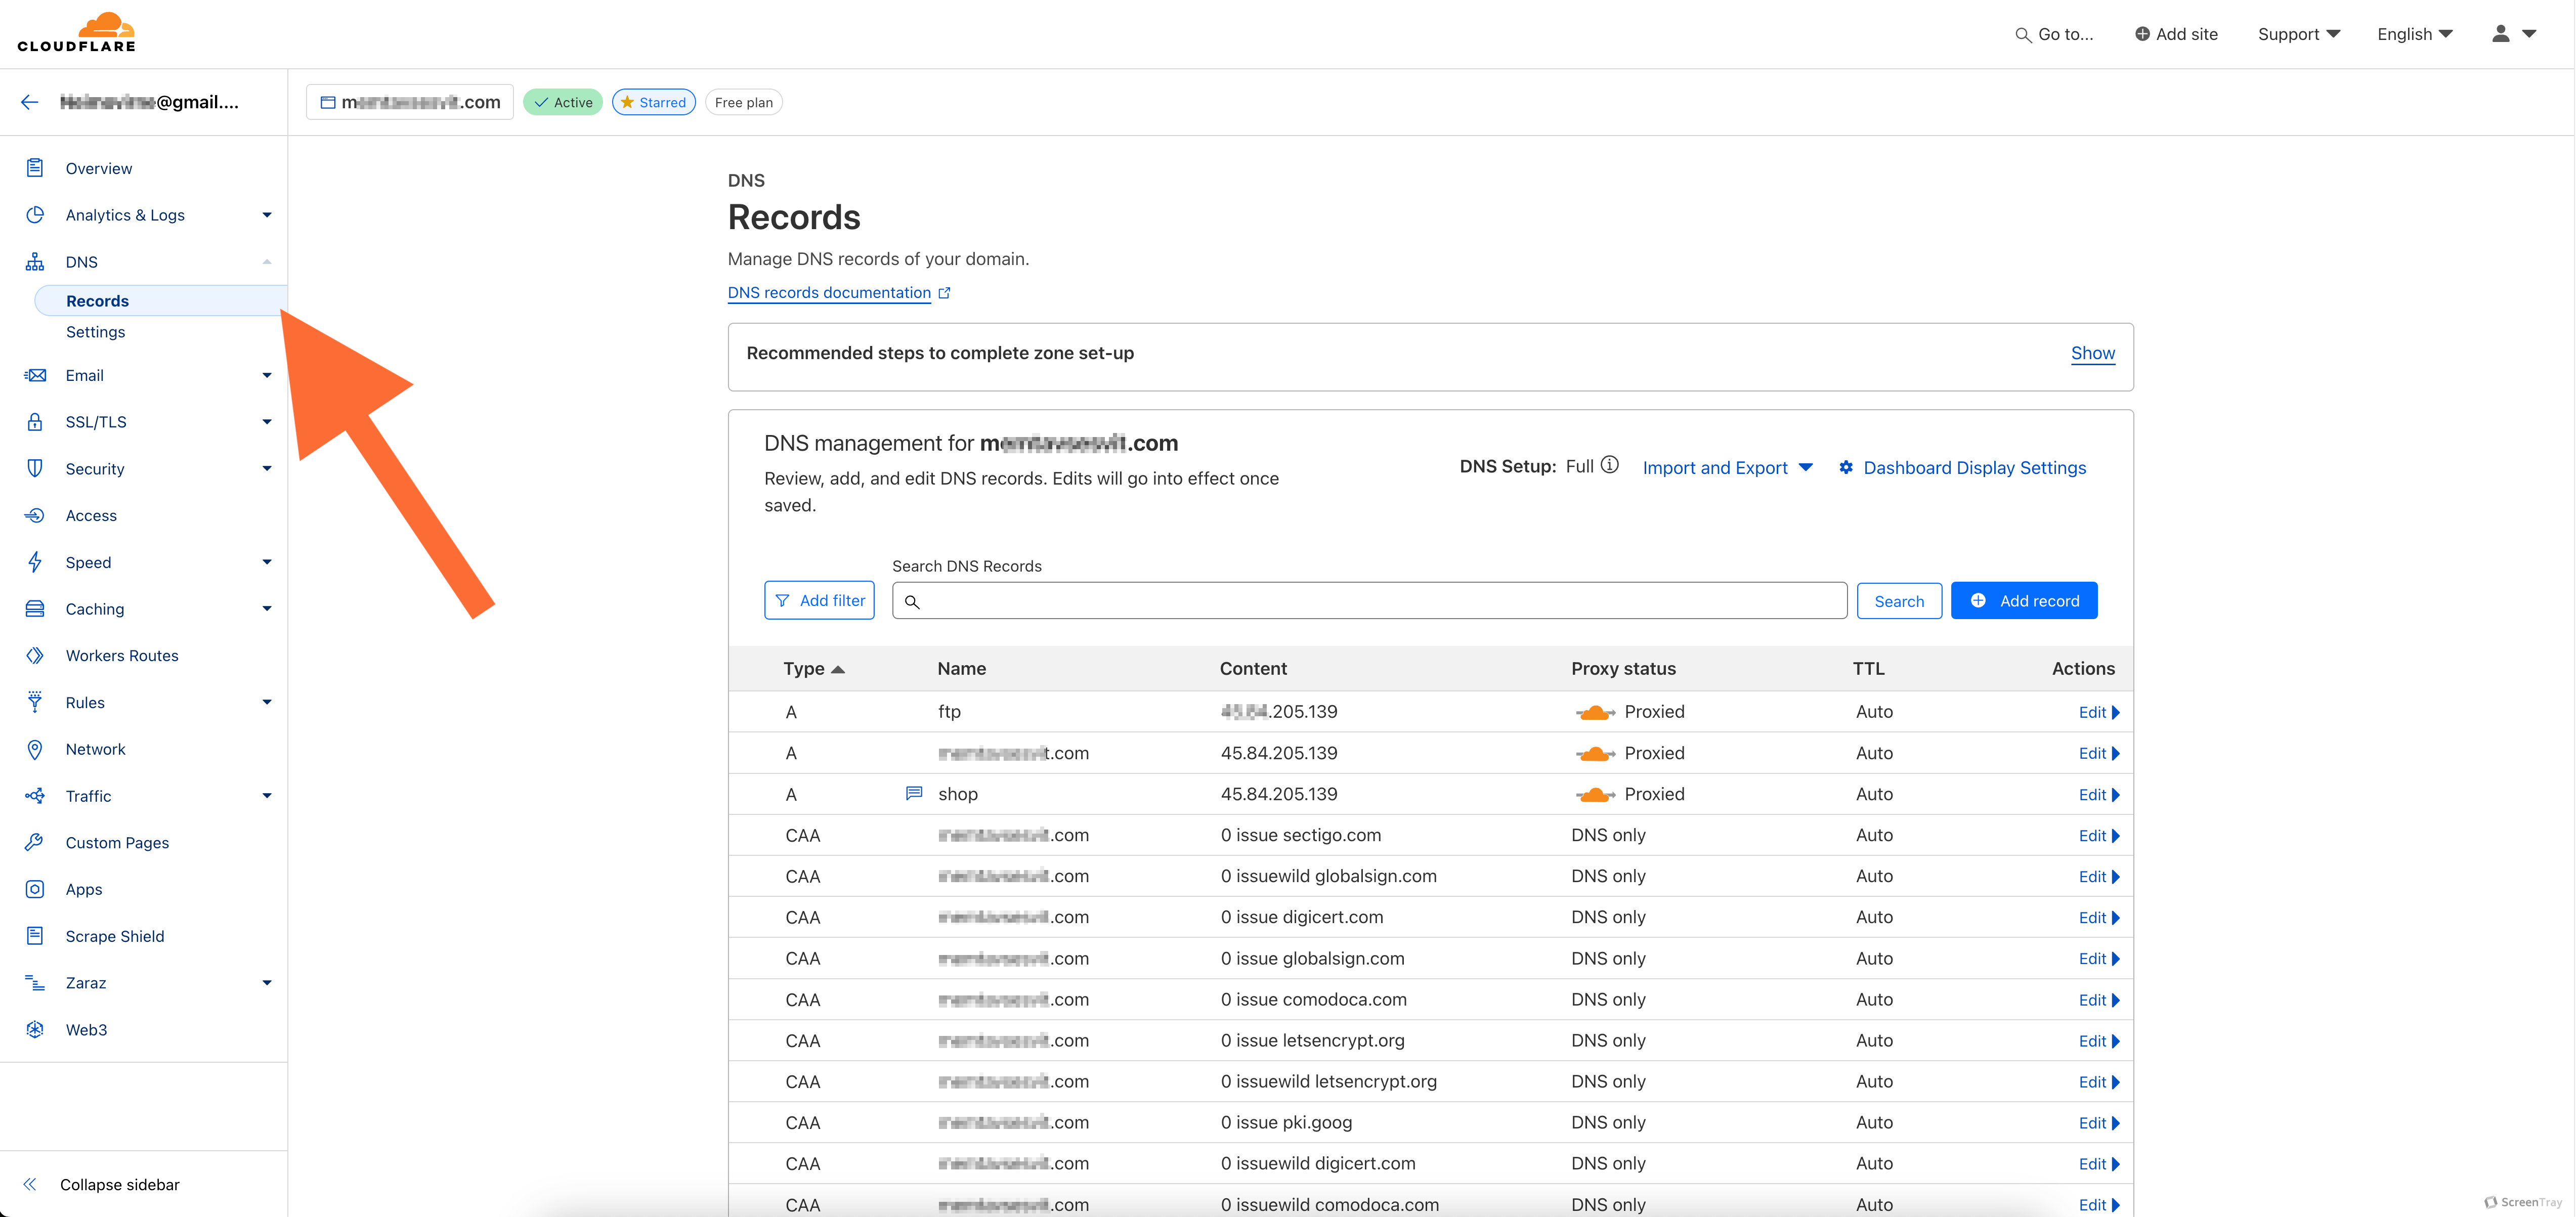Go to Workers Routes page
The image size is (2576, 1217).
pos(122,656)
